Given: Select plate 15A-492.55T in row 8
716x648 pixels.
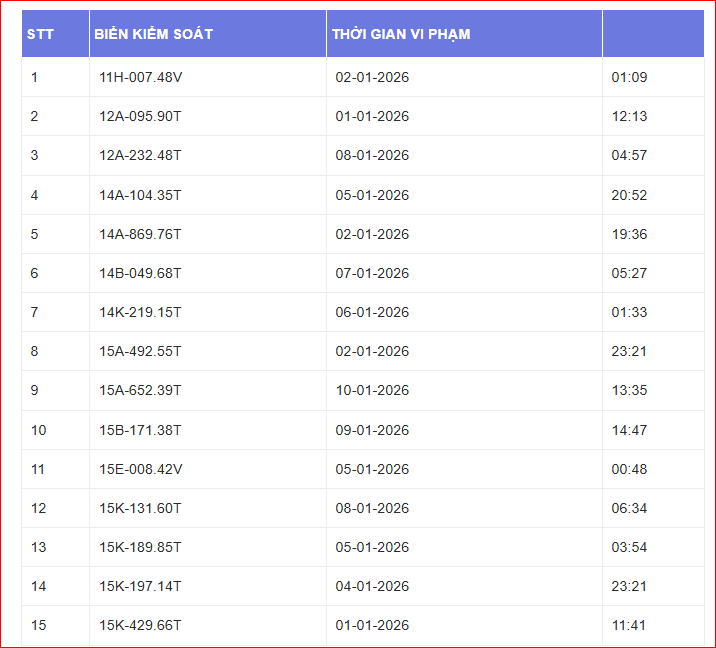Looking at the screenshot, I should pos(140,351).
